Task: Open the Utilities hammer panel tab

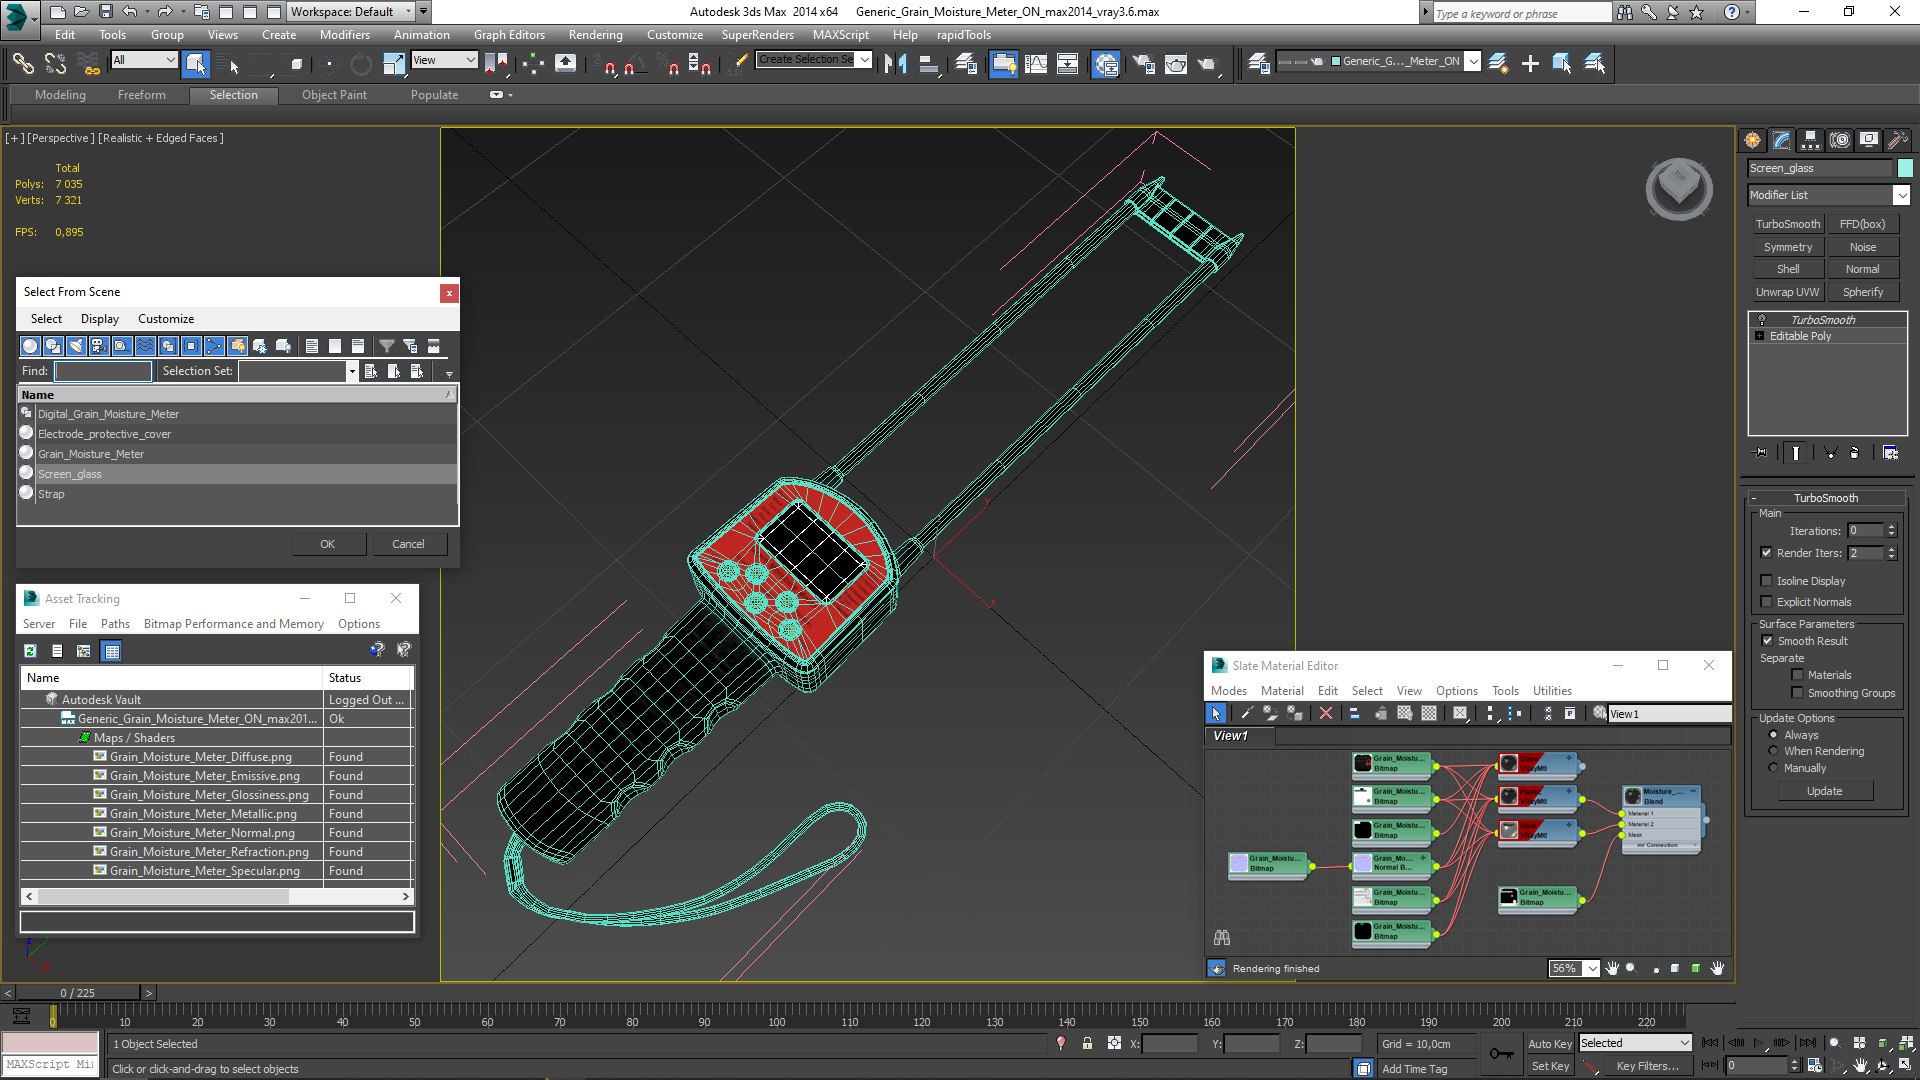Action: click(x=1897, y=140)
